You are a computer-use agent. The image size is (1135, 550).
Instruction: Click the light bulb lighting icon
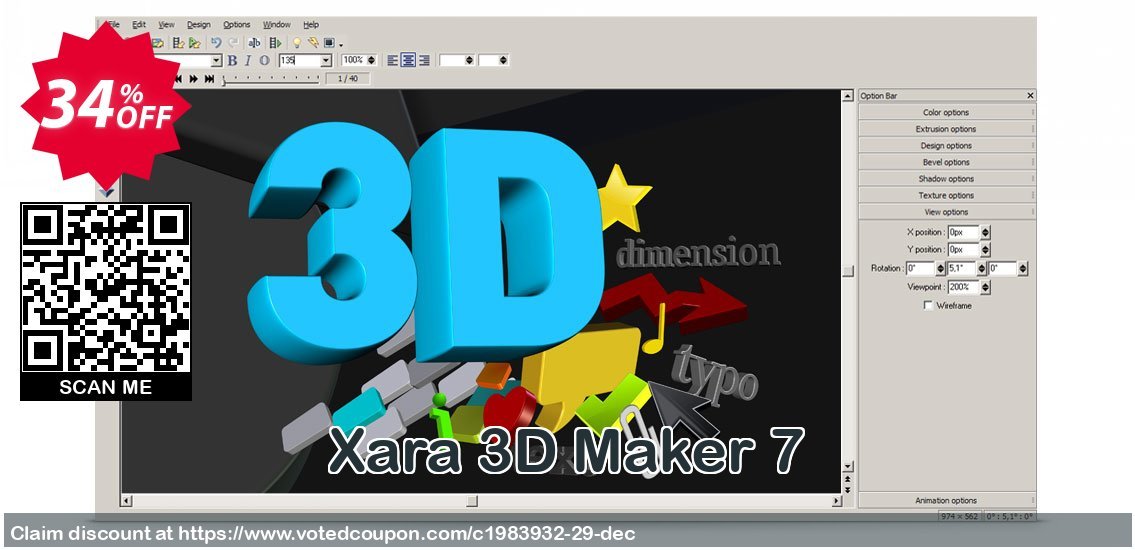coord(296,43)
